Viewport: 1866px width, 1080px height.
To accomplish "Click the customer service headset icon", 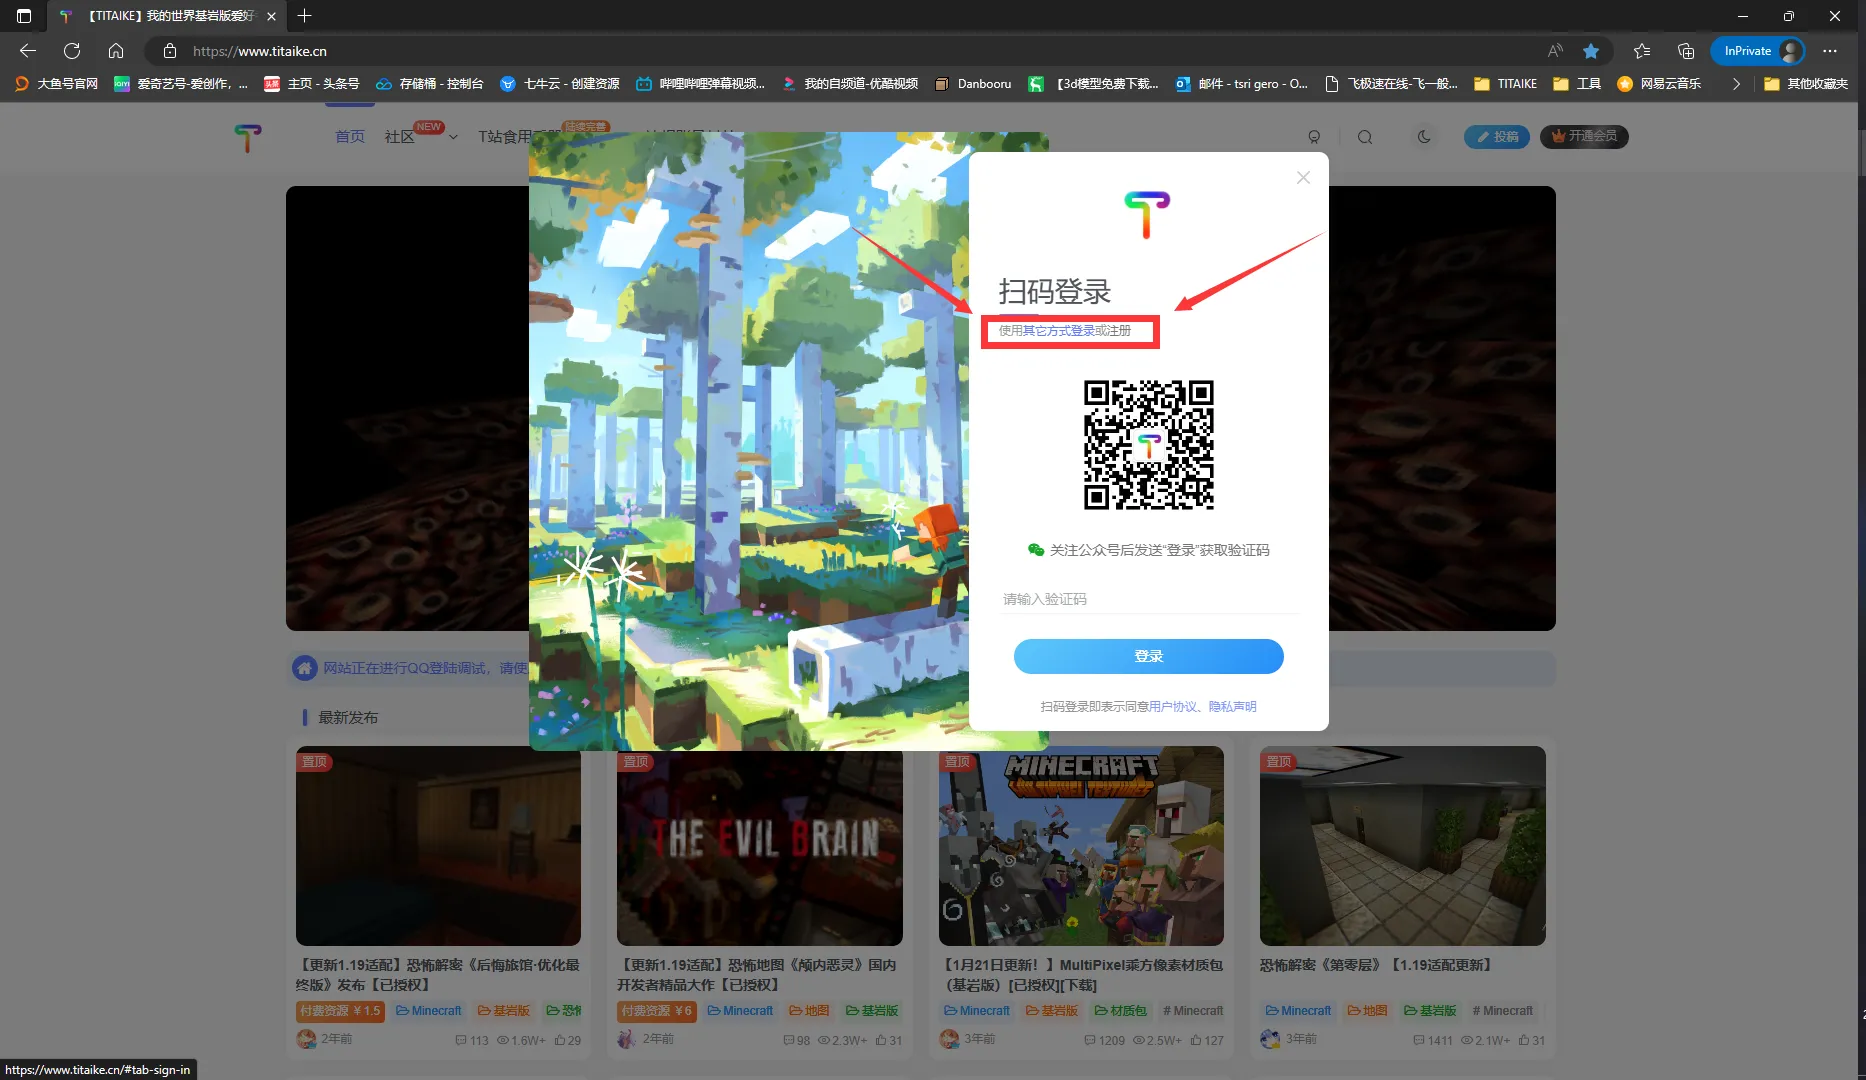I will pyautogui.click(x=1314, y=137).
